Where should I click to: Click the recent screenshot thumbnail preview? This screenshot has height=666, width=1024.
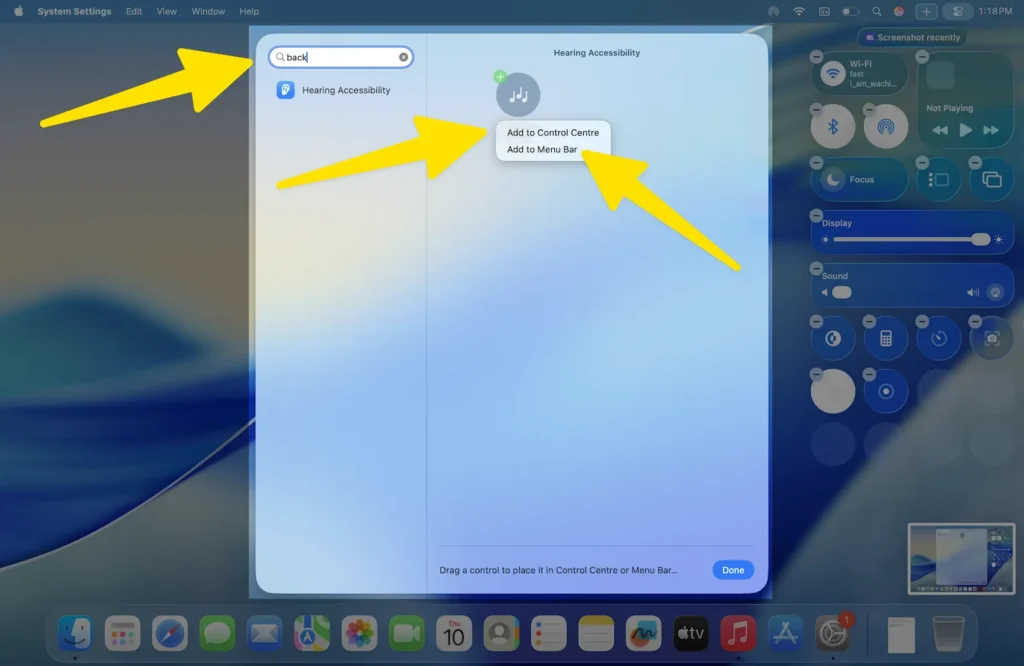960,558
